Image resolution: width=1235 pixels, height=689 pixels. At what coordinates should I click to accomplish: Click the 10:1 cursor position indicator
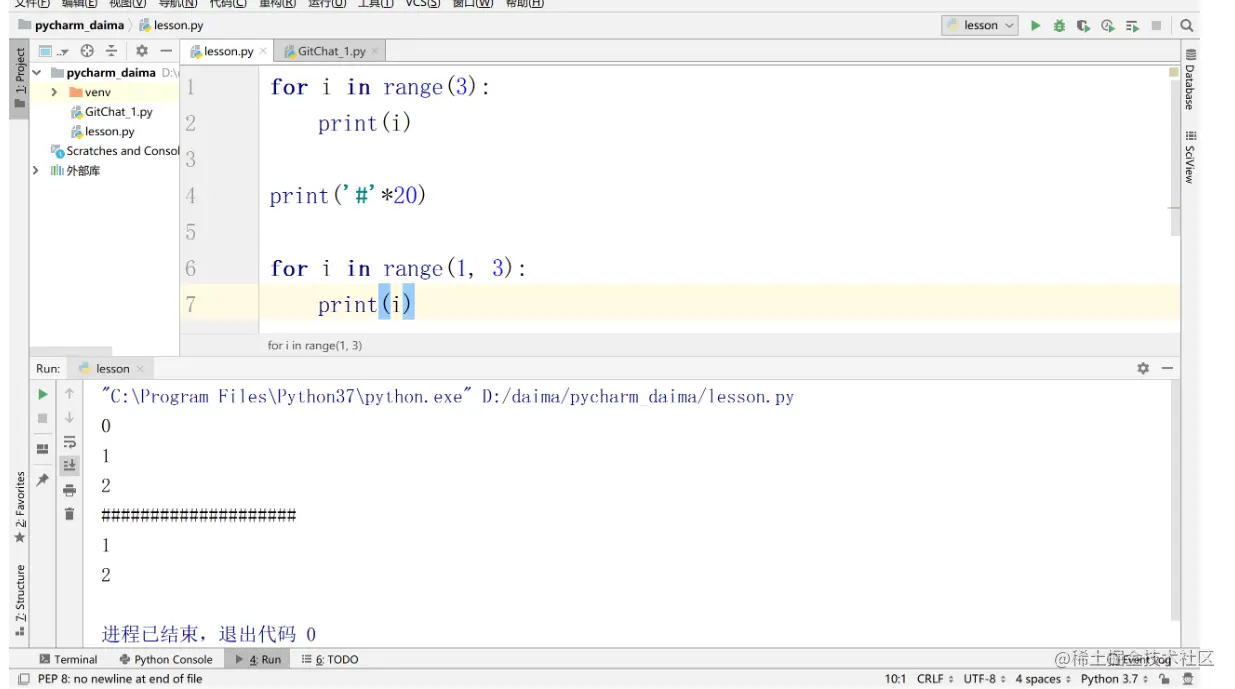(x=895, y=679)
